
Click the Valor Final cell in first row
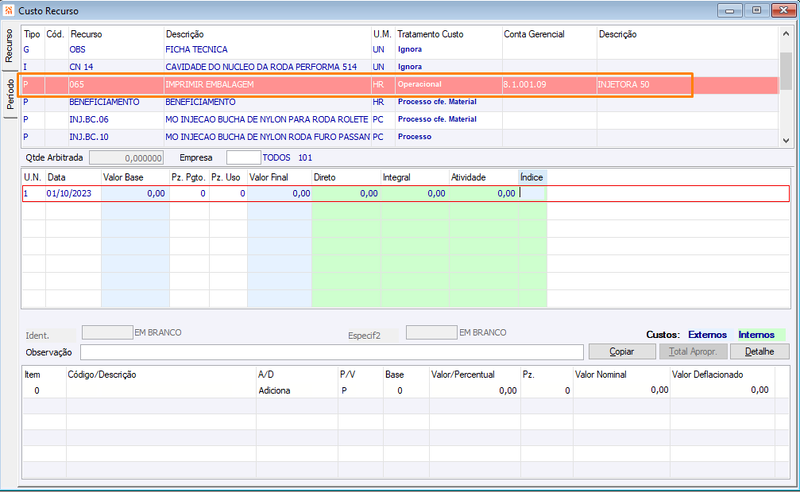pos(279,193)
